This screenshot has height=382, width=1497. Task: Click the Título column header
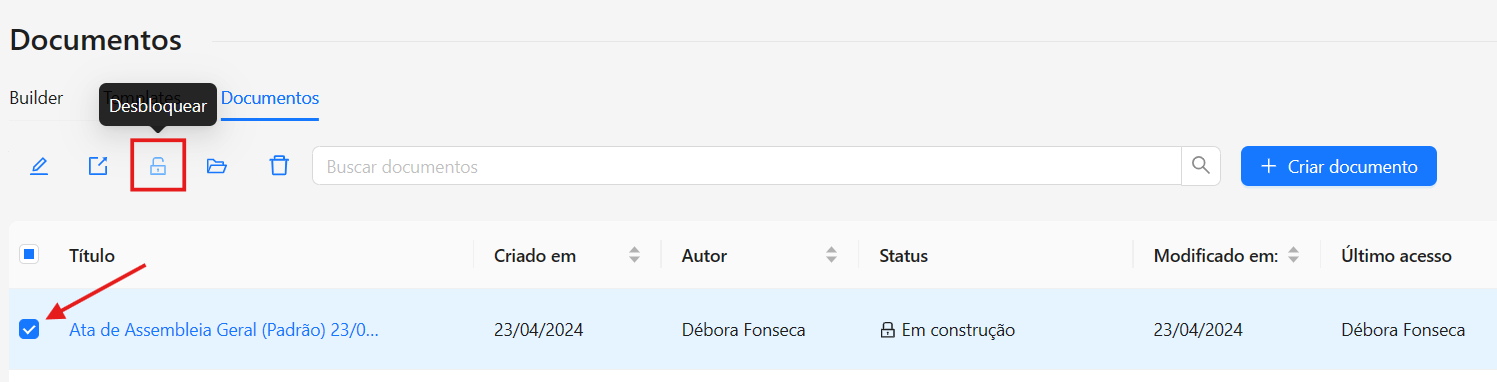pos(92,256)
